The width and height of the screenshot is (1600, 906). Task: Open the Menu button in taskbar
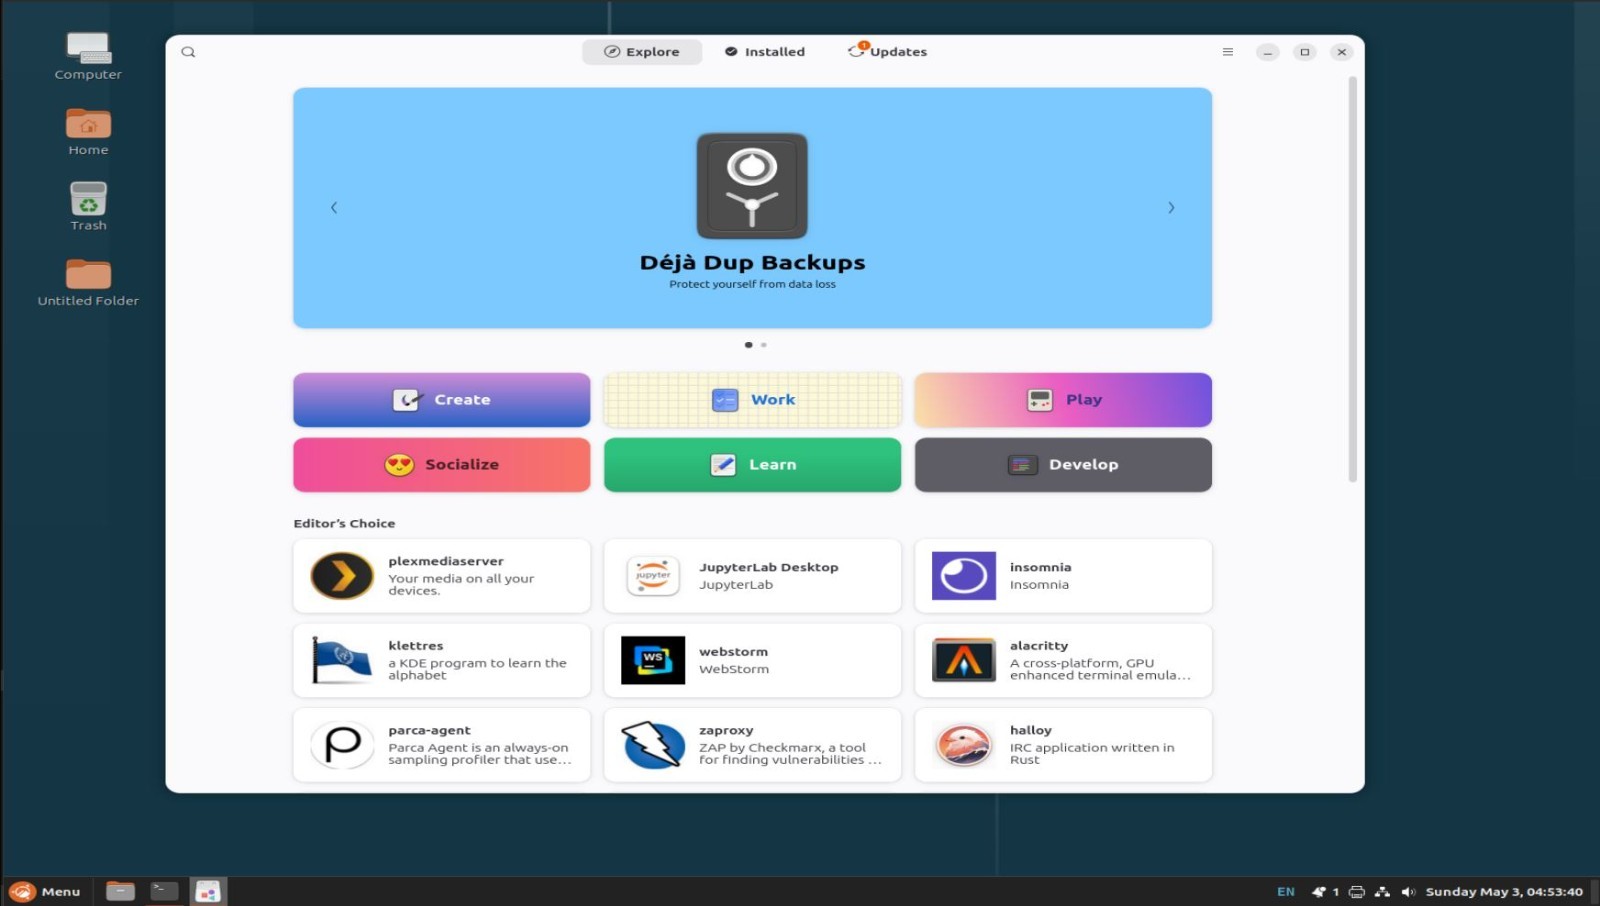point(46,892)
